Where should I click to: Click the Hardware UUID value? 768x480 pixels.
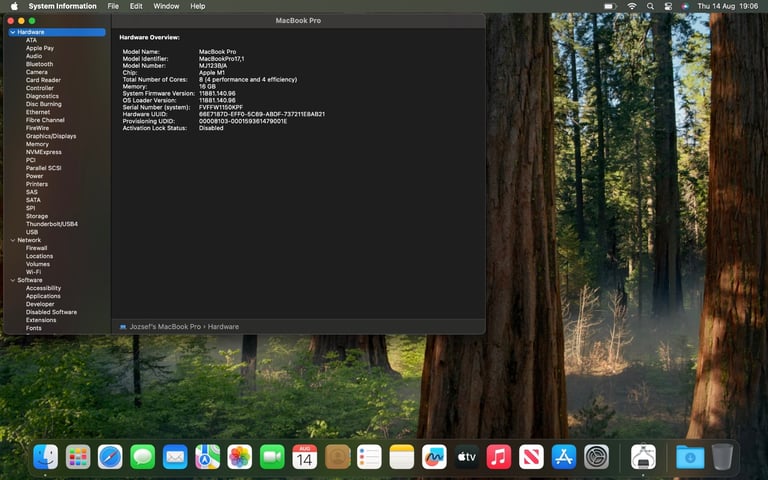pos(262,114)
